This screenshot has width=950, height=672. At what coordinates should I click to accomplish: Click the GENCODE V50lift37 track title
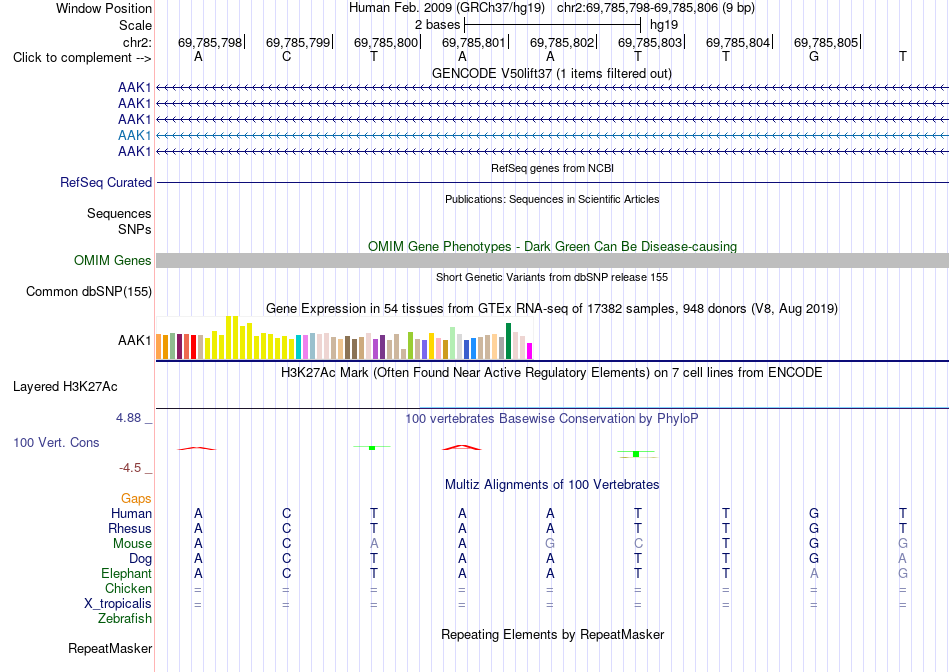coord(552,73)
